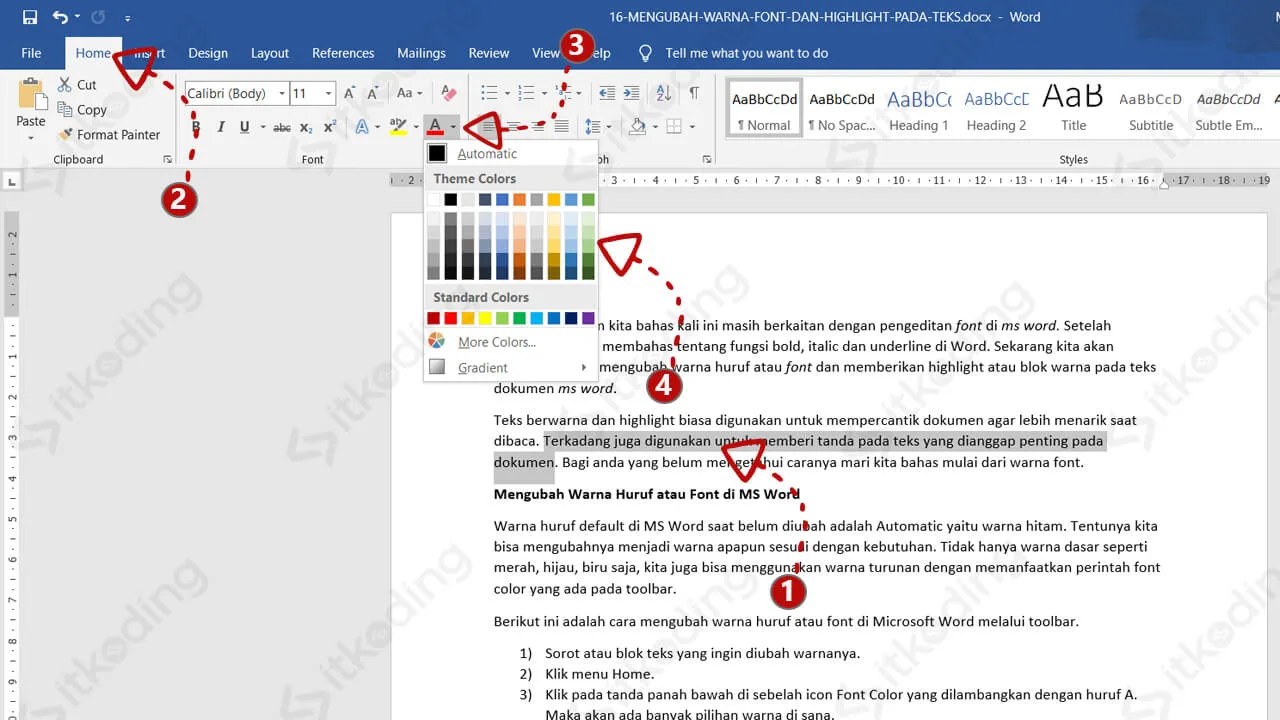Click the tab selector at ruler corner

tap(12, 181)
